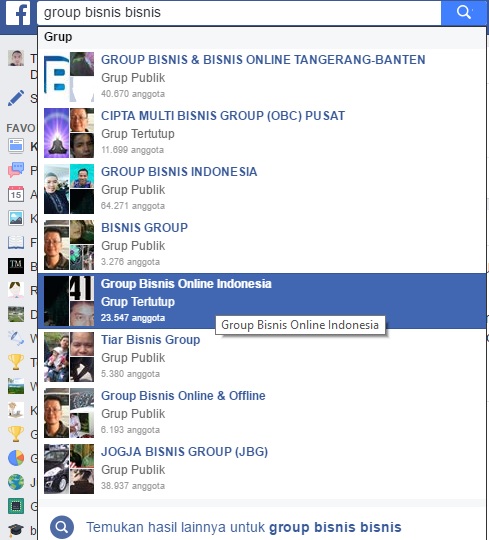
Task: Click the magnifier icon beside 'Temukan hasil lainnya'
Action: pos(62,527)
